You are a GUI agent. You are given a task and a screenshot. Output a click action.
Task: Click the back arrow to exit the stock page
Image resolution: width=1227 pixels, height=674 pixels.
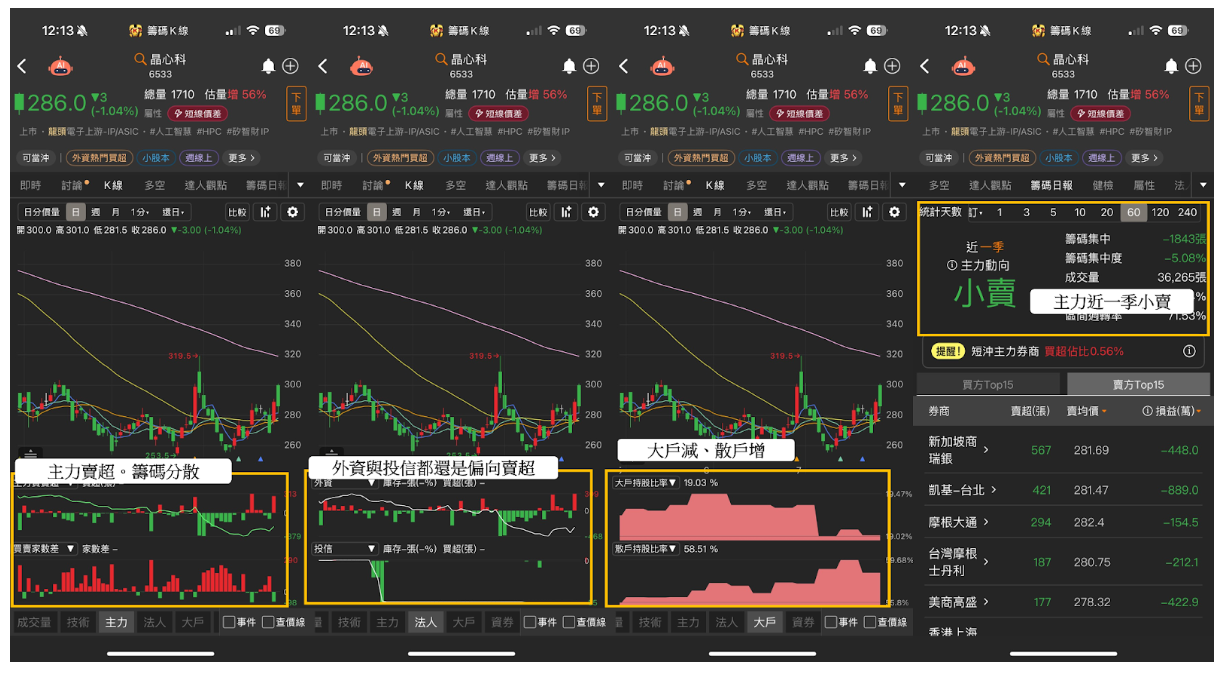click(x=22, y=66)
